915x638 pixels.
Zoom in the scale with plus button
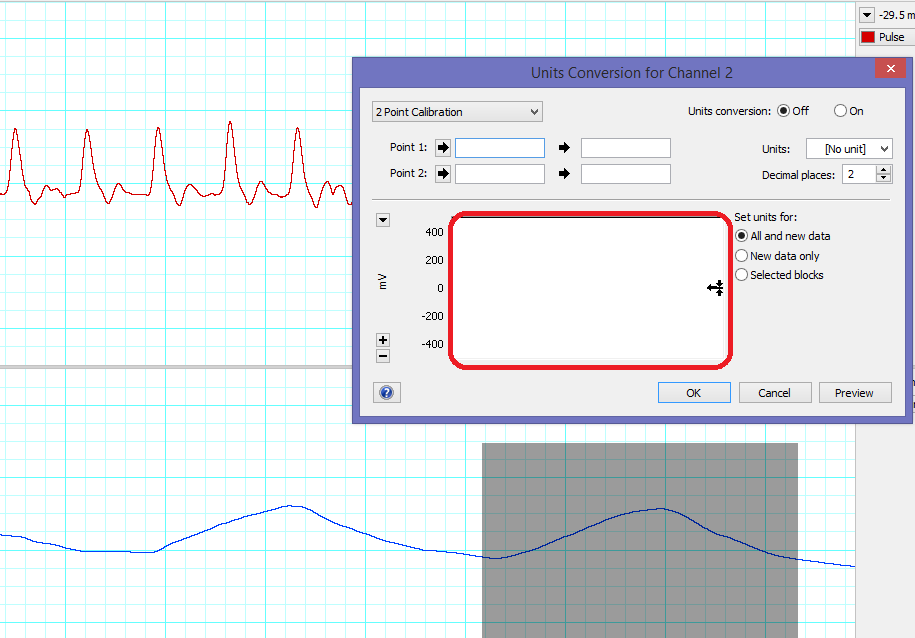pos(383,340)
